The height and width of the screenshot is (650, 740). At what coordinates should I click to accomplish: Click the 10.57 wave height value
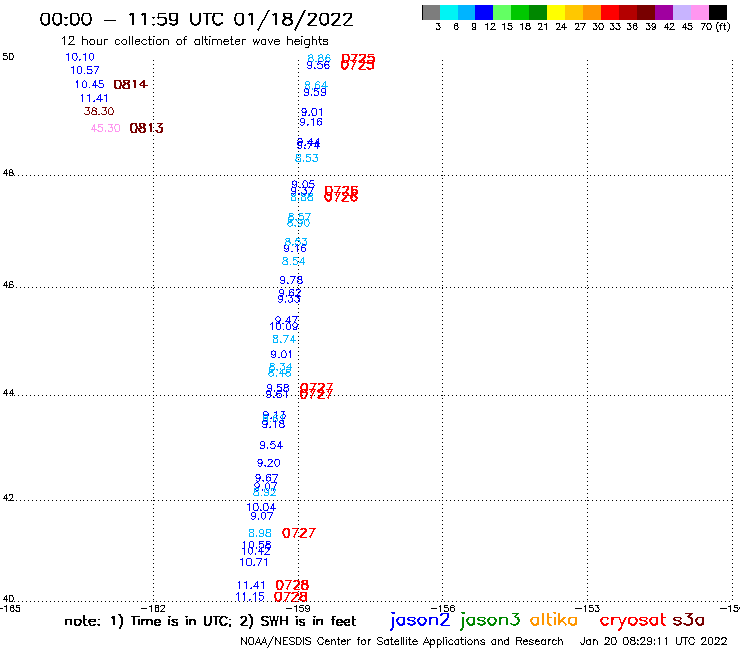pyautogui.click(x=85, y=70)
